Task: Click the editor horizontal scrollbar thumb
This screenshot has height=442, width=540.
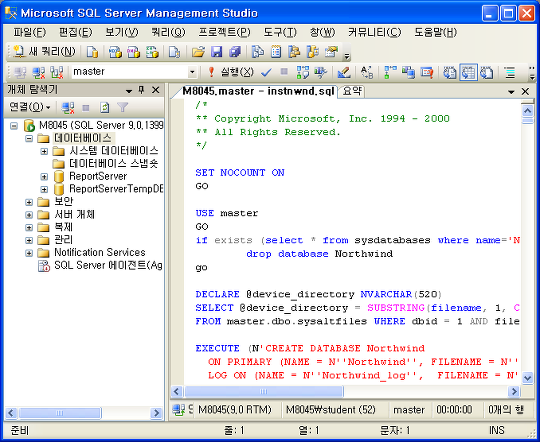Action: pos(264,391)
